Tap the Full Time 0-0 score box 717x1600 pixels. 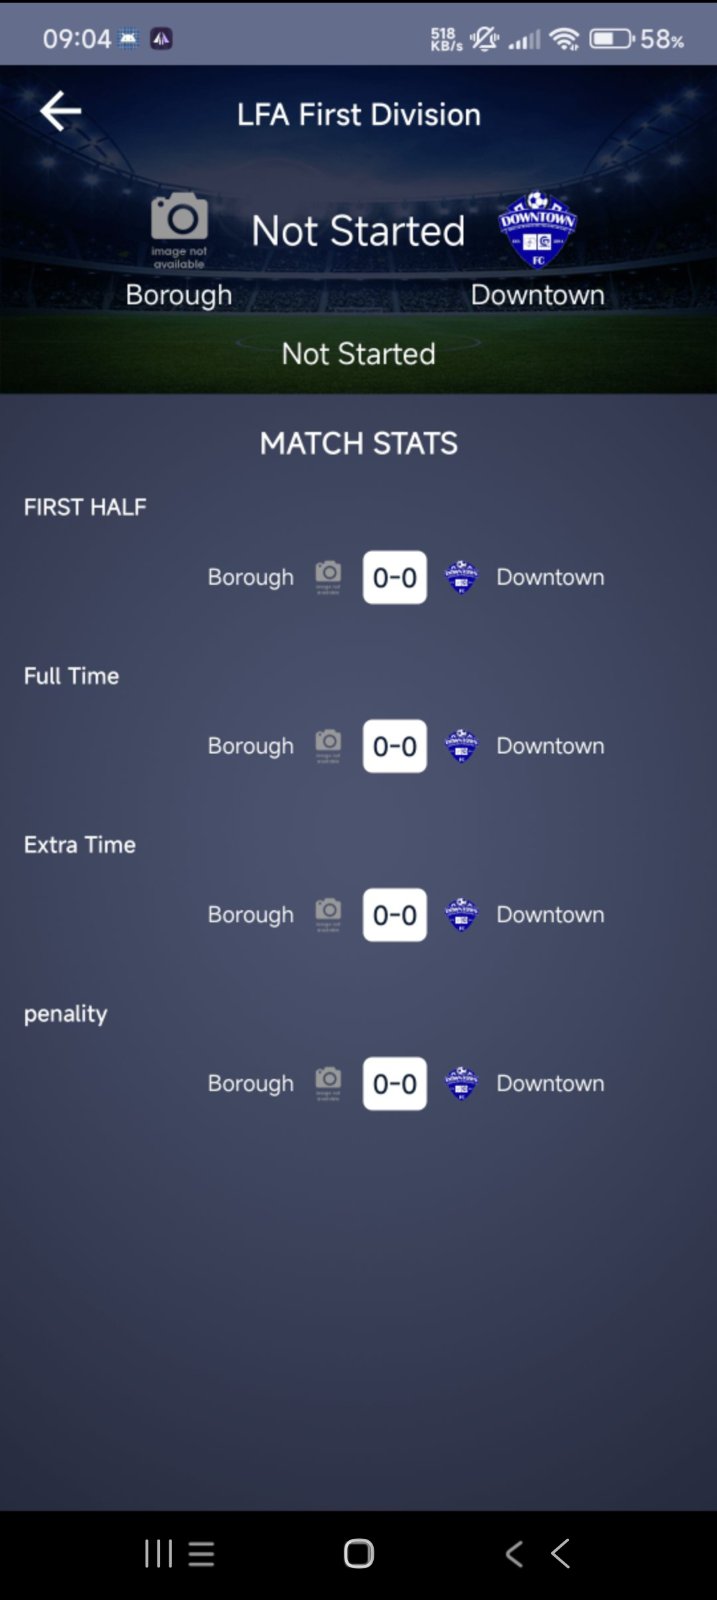click(395, 746)
